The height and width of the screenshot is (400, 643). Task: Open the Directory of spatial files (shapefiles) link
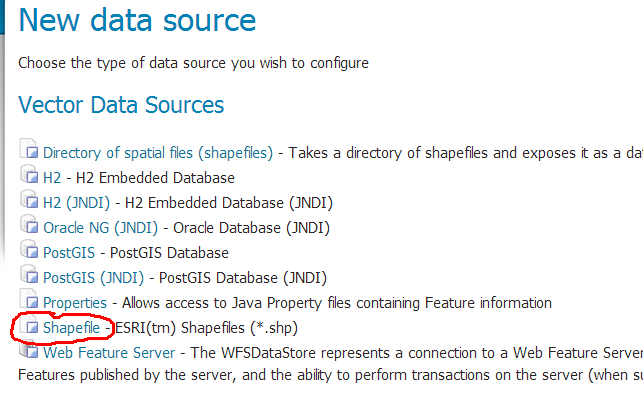(x=158, y=153)
